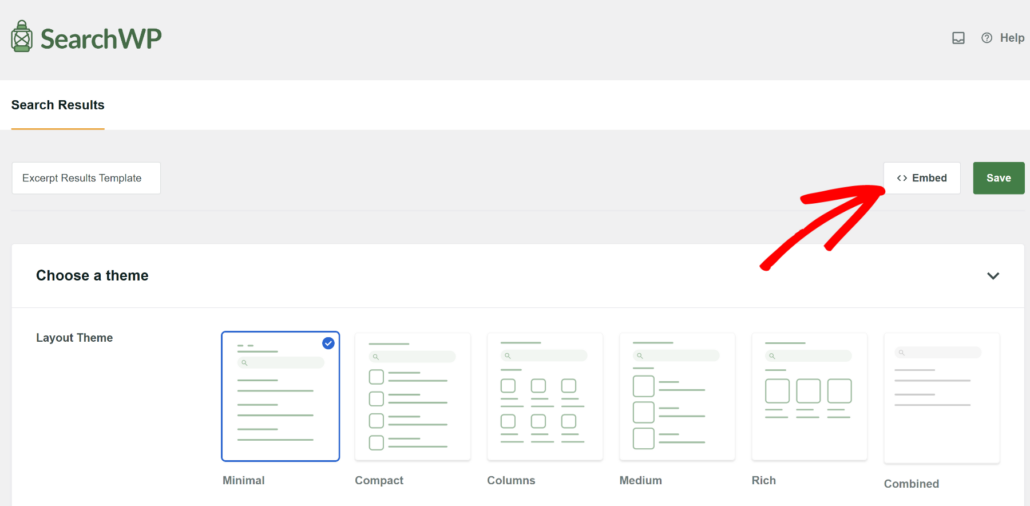This screenshot has width=1030, height=506.
Task: Select the Compact layout theme
Action: point(413,396)
